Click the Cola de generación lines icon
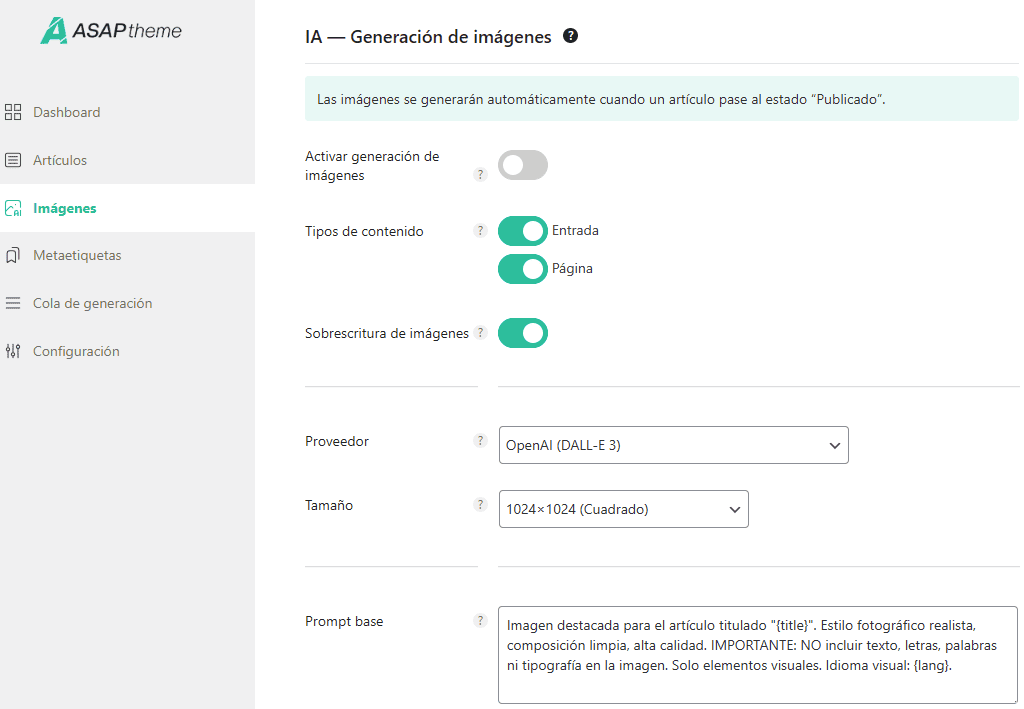Viewport: 1024px width, 709px height. click(x=13, y=303)
